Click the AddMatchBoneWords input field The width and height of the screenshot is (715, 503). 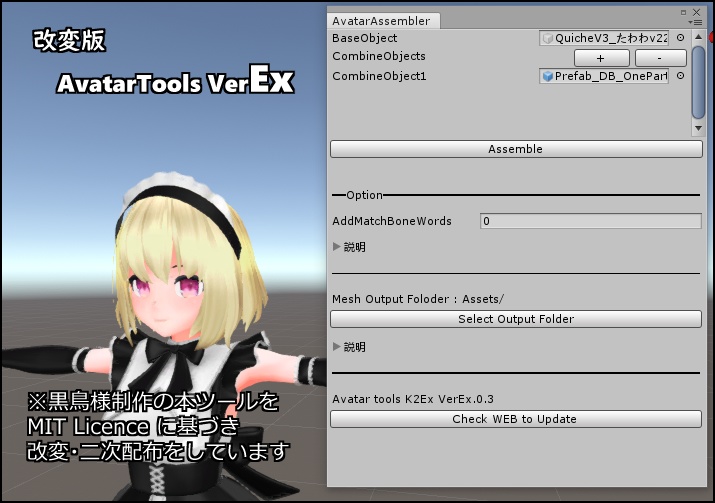coord(591,221)
